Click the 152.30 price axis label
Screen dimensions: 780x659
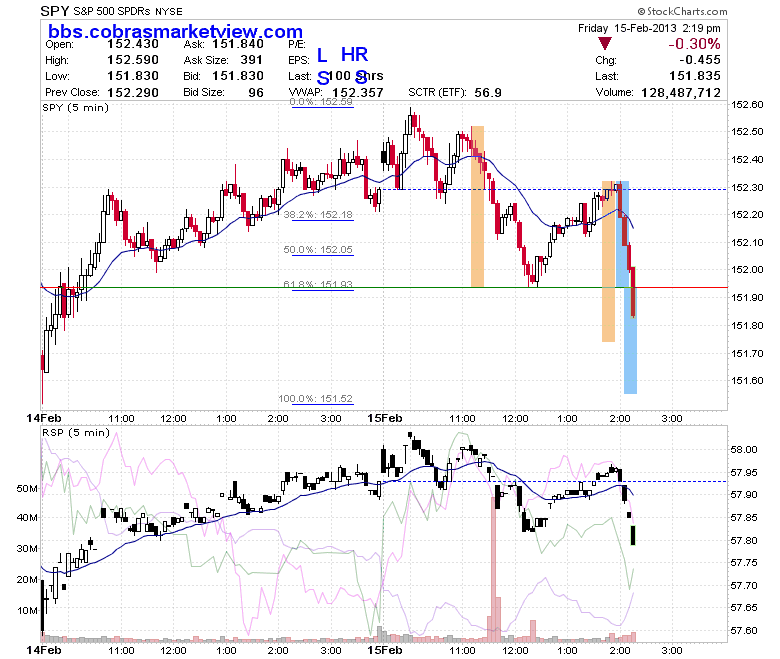click(x=747, y=188)
